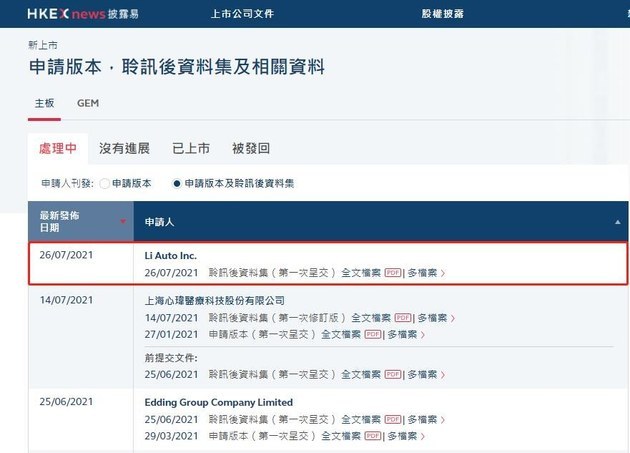Viewport: 630px width, 453px height.
Task: Click the 25/06/2021 date cell in first column
Action: coord(66,402)
